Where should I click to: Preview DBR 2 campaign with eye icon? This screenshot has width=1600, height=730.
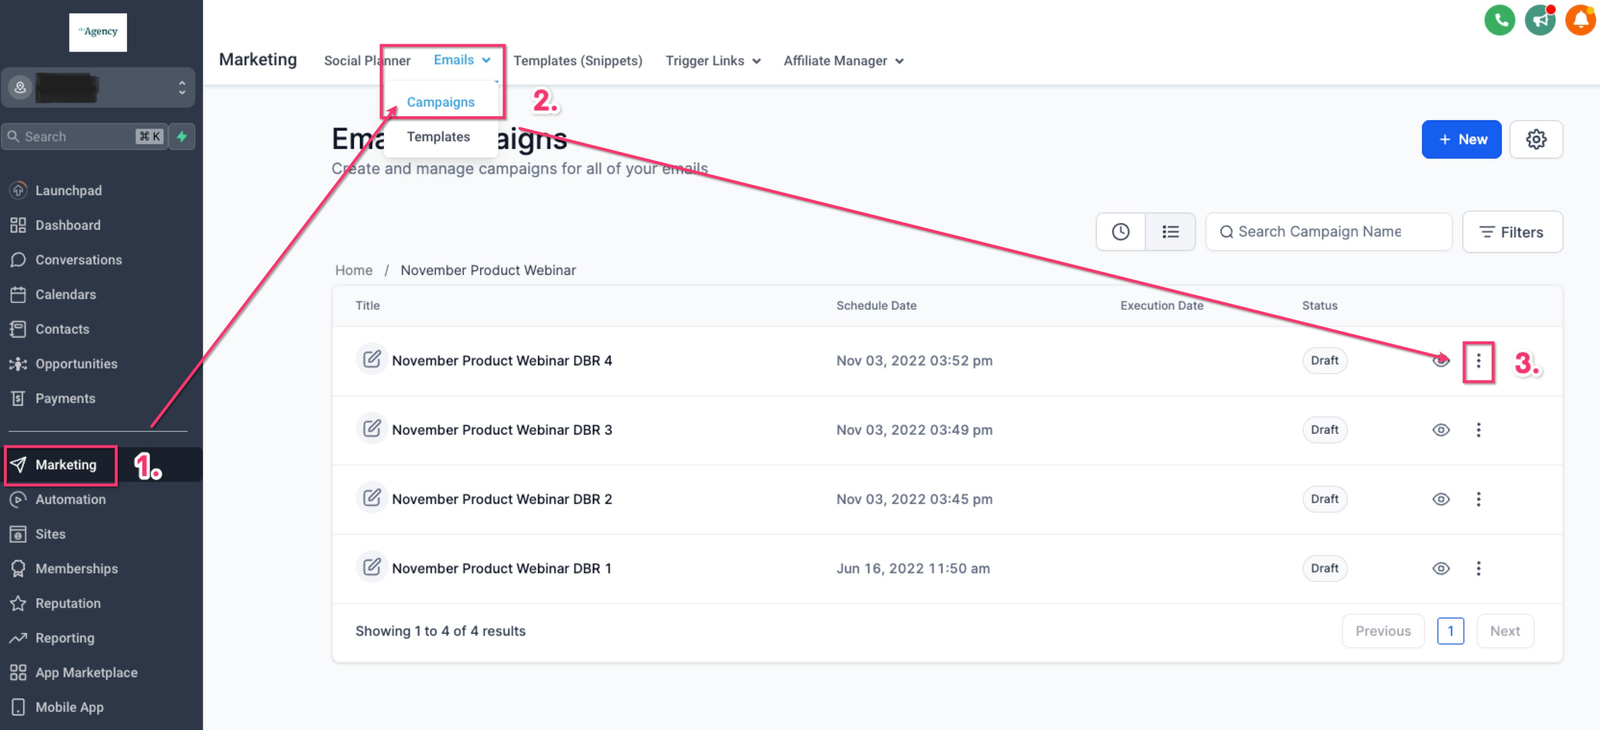click(1441, 499)
